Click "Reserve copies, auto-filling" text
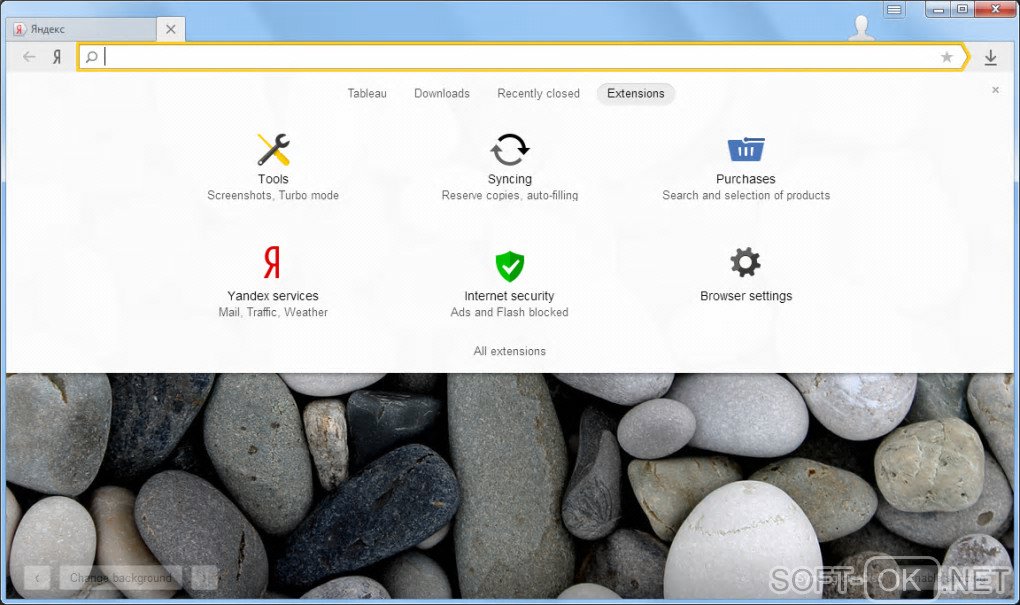Viewport: 1020px width, 605px height. 509,195
